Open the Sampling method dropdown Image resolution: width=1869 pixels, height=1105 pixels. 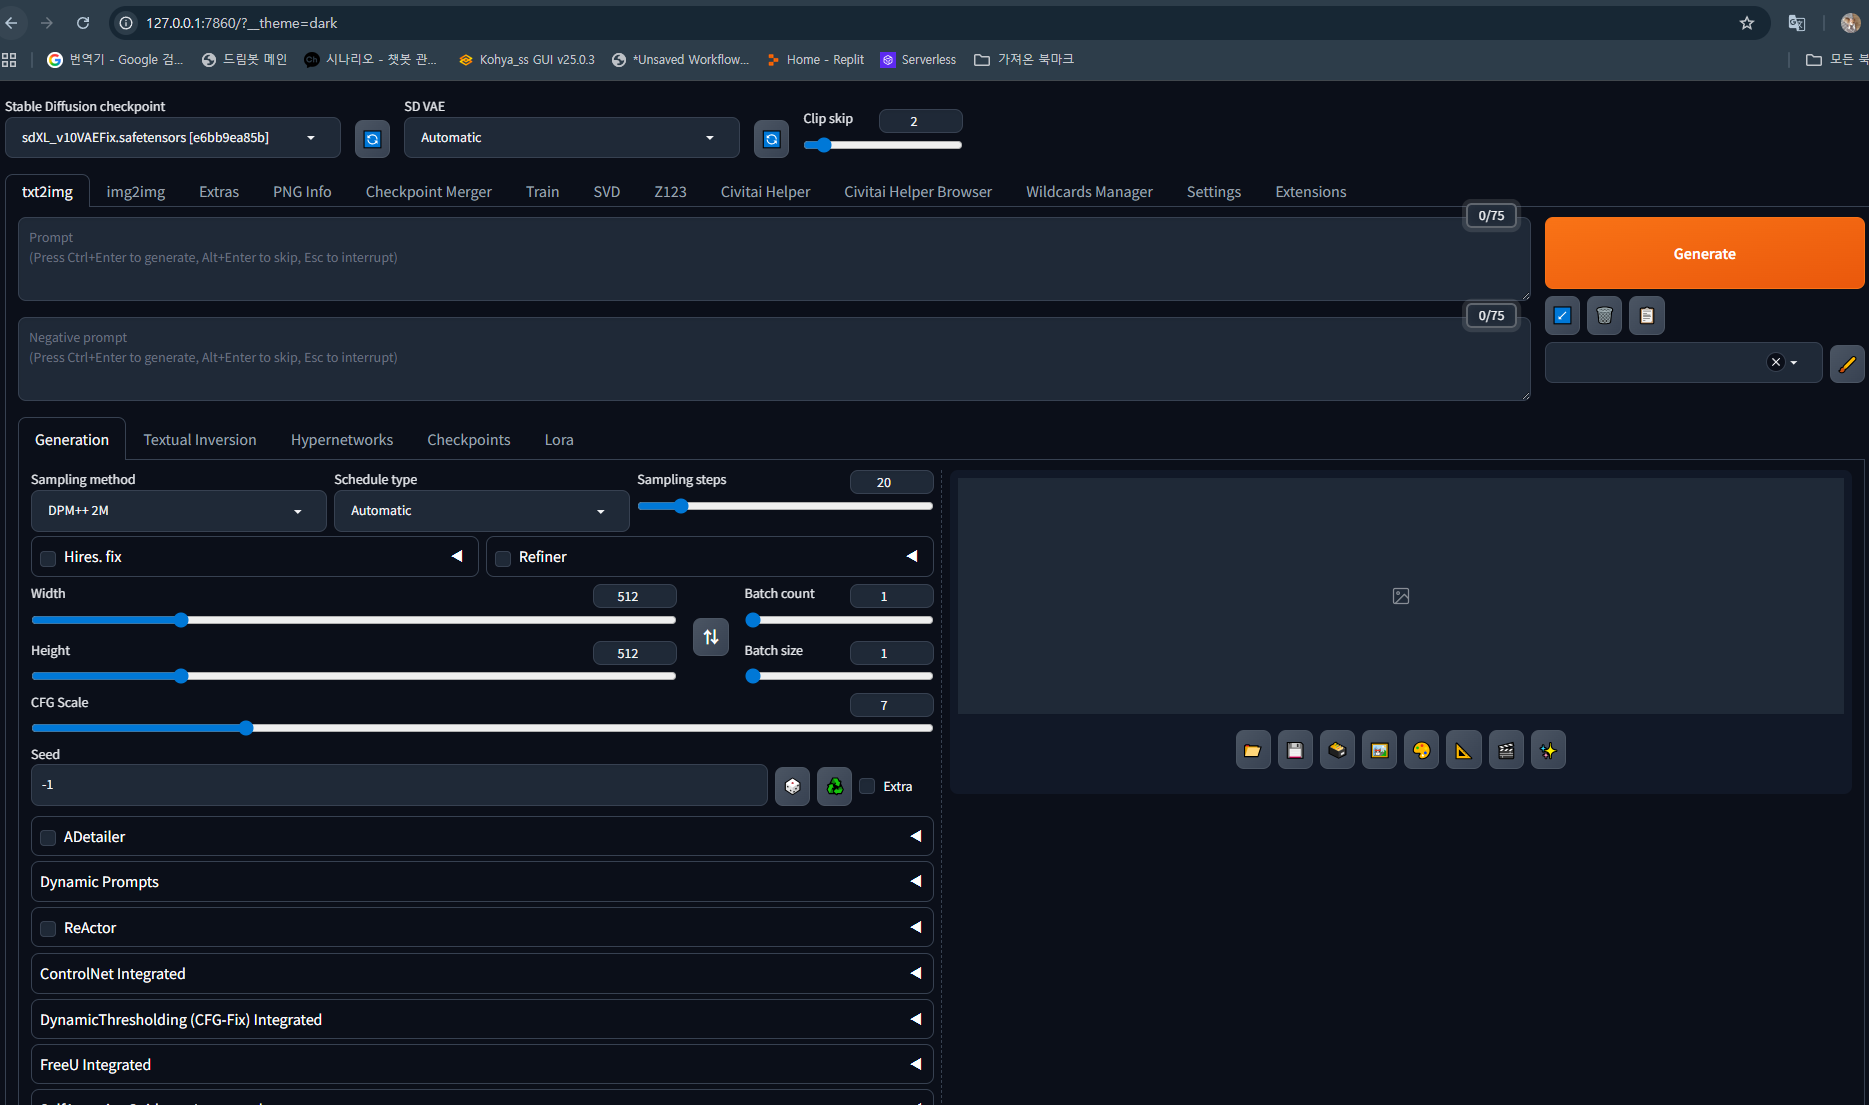[x=178, y=511]
